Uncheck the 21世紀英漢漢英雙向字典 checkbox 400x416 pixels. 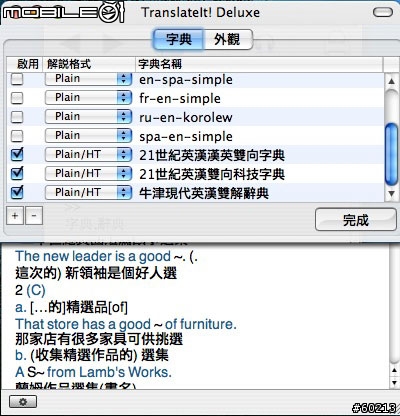17,154
